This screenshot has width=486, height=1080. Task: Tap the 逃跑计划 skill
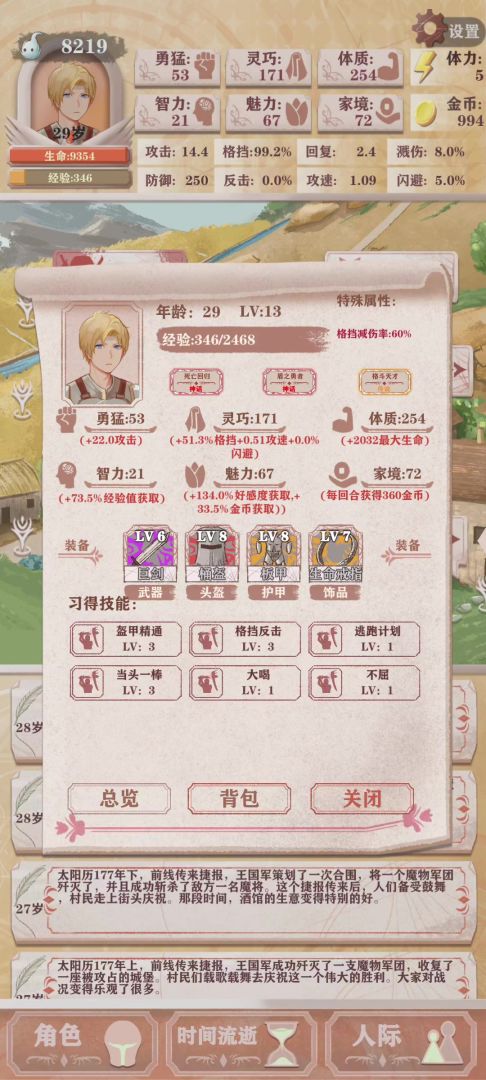pyautogui.click(x=364, y=638)
